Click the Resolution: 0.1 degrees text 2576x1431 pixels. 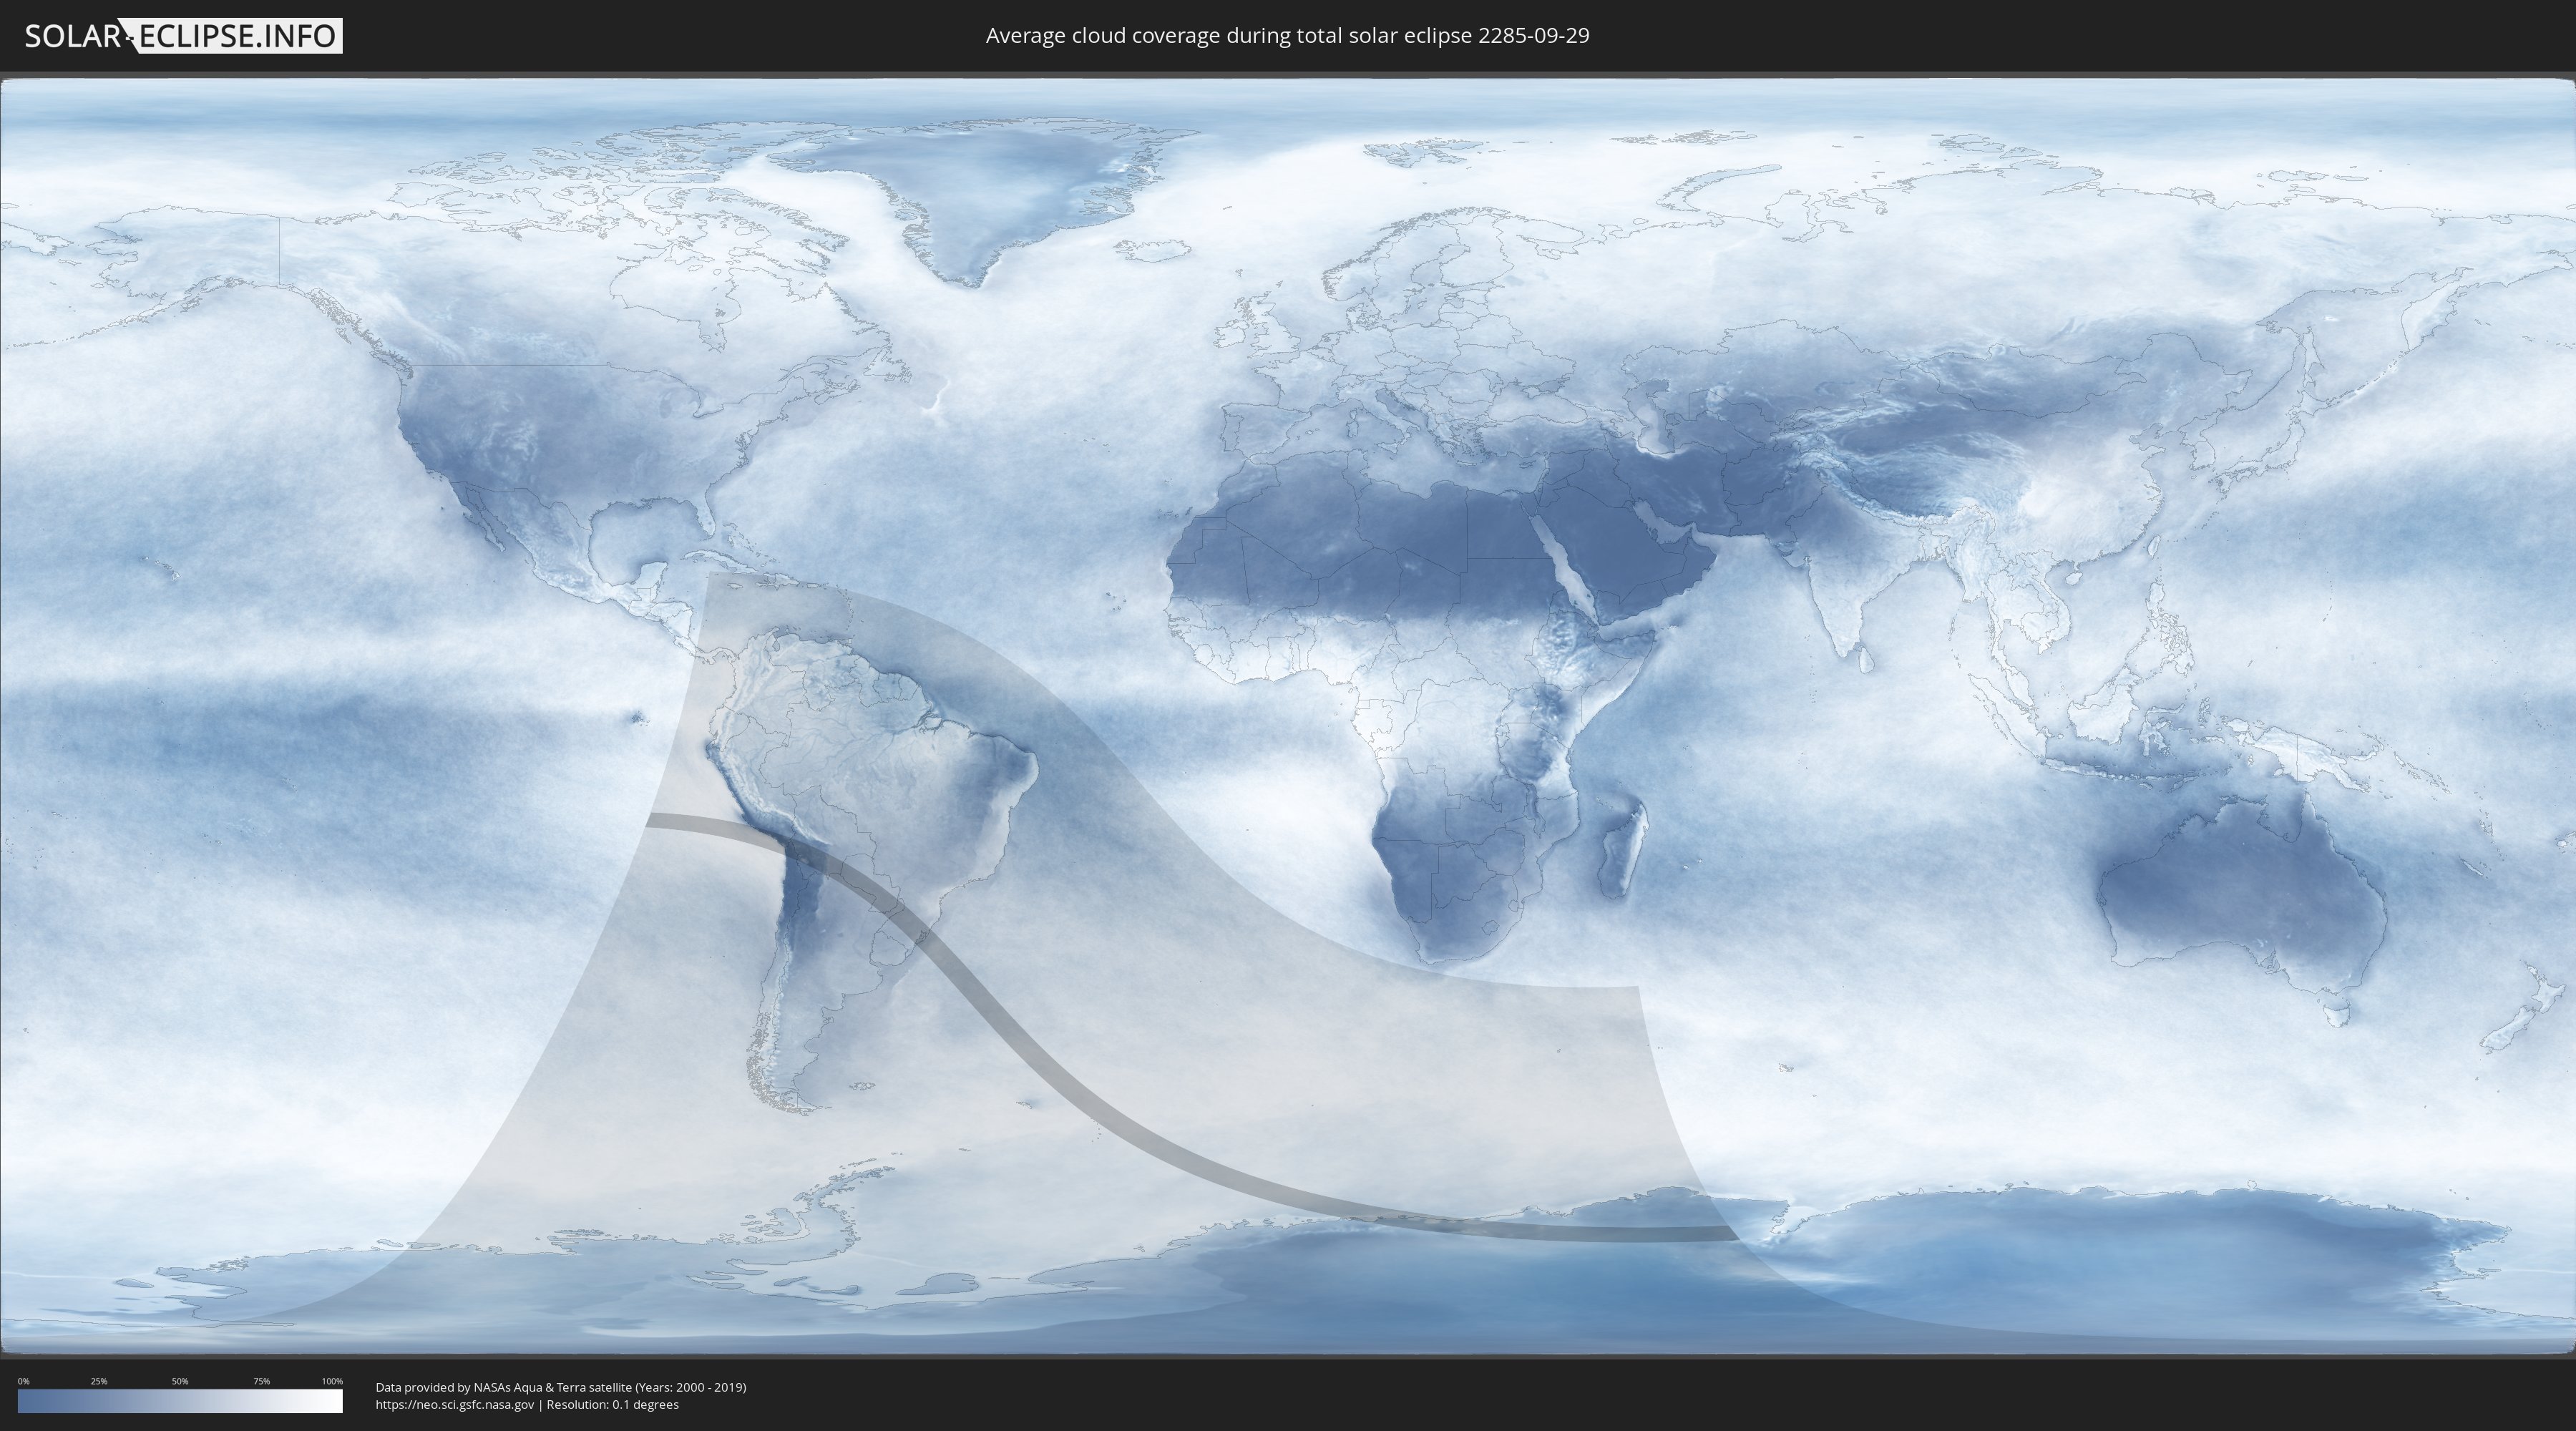point(612,1404)
